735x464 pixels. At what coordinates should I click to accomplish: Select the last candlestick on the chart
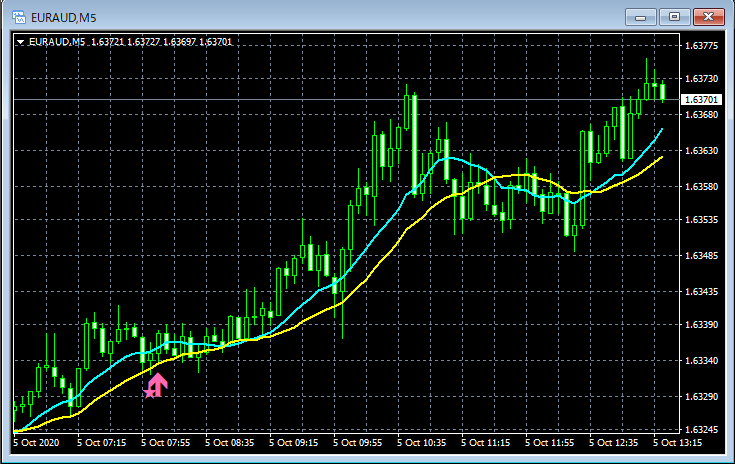662,91
